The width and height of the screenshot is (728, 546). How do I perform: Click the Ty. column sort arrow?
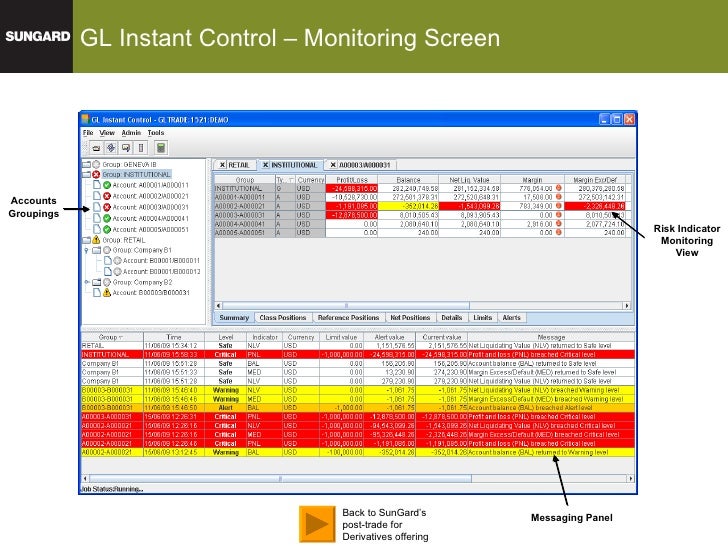(291, 180)
